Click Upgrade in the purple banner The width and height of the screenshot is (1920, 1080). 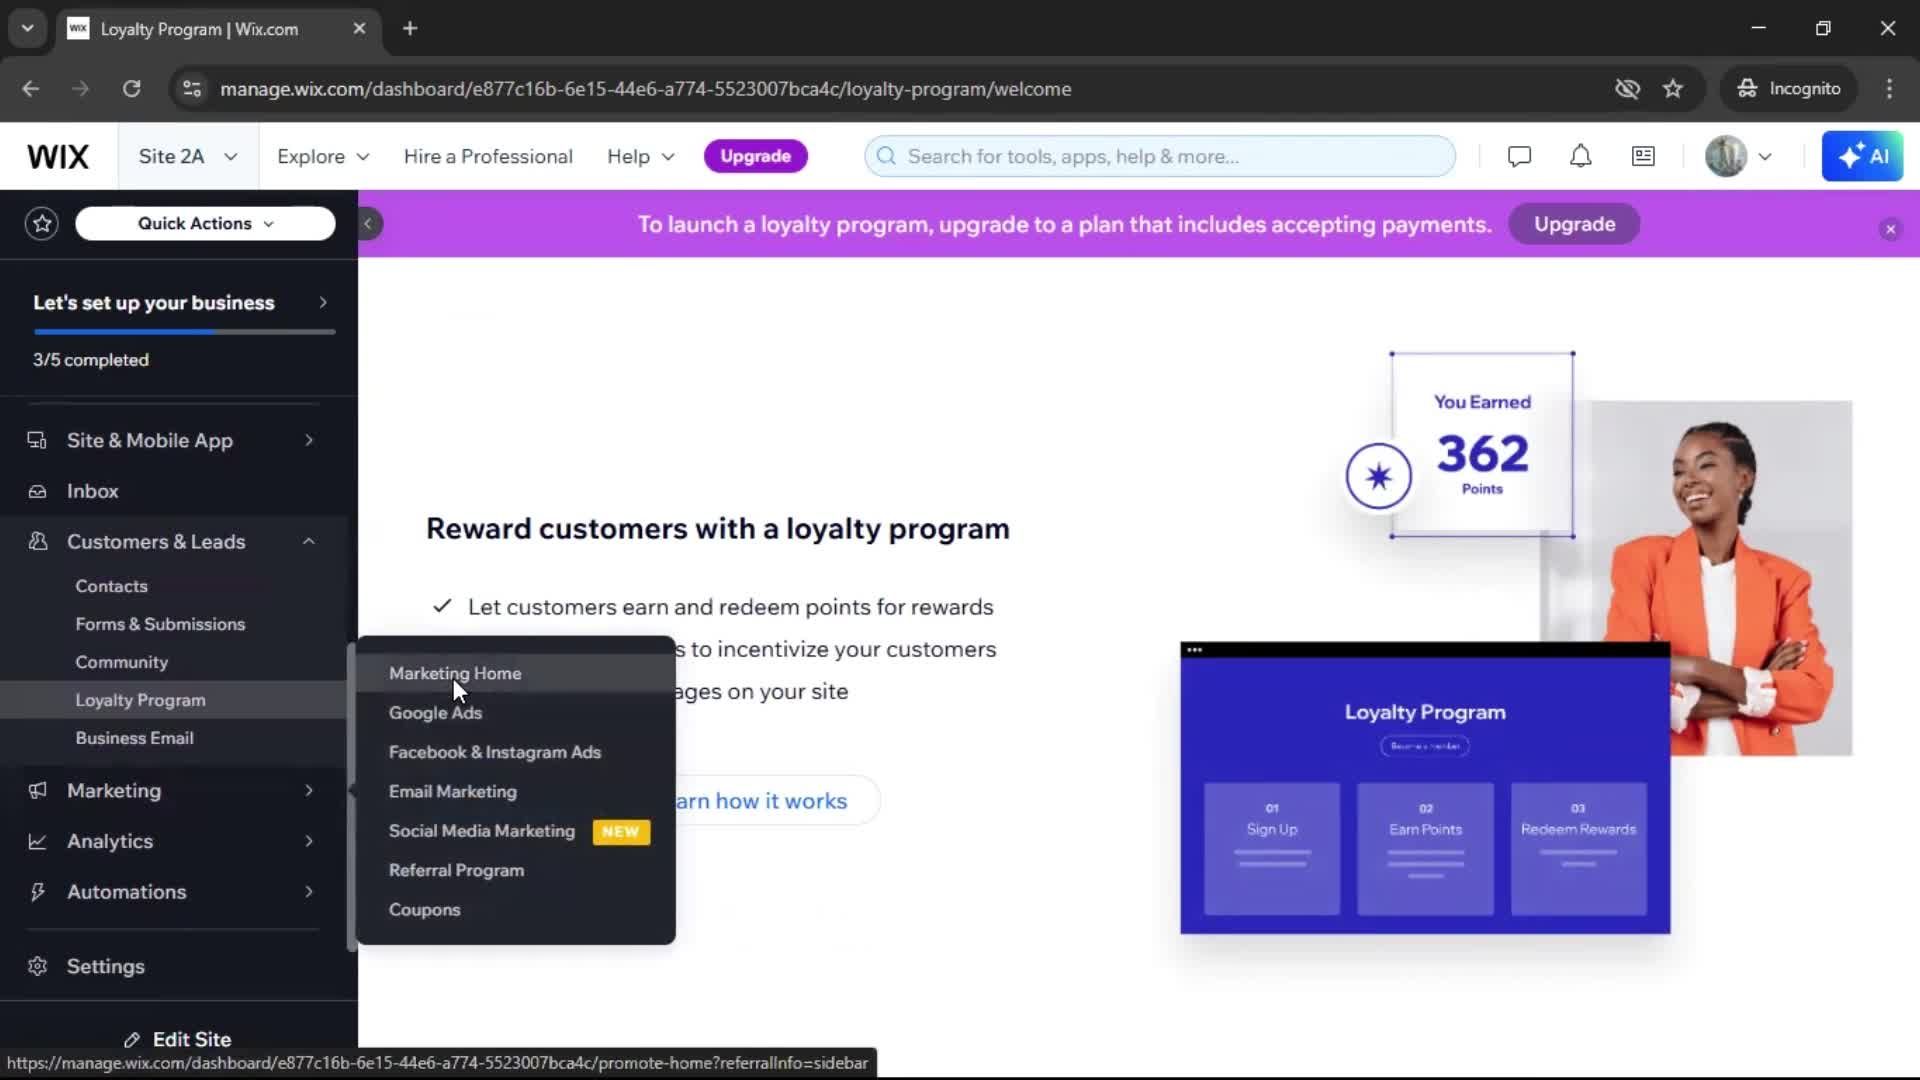coord(1574,225)
